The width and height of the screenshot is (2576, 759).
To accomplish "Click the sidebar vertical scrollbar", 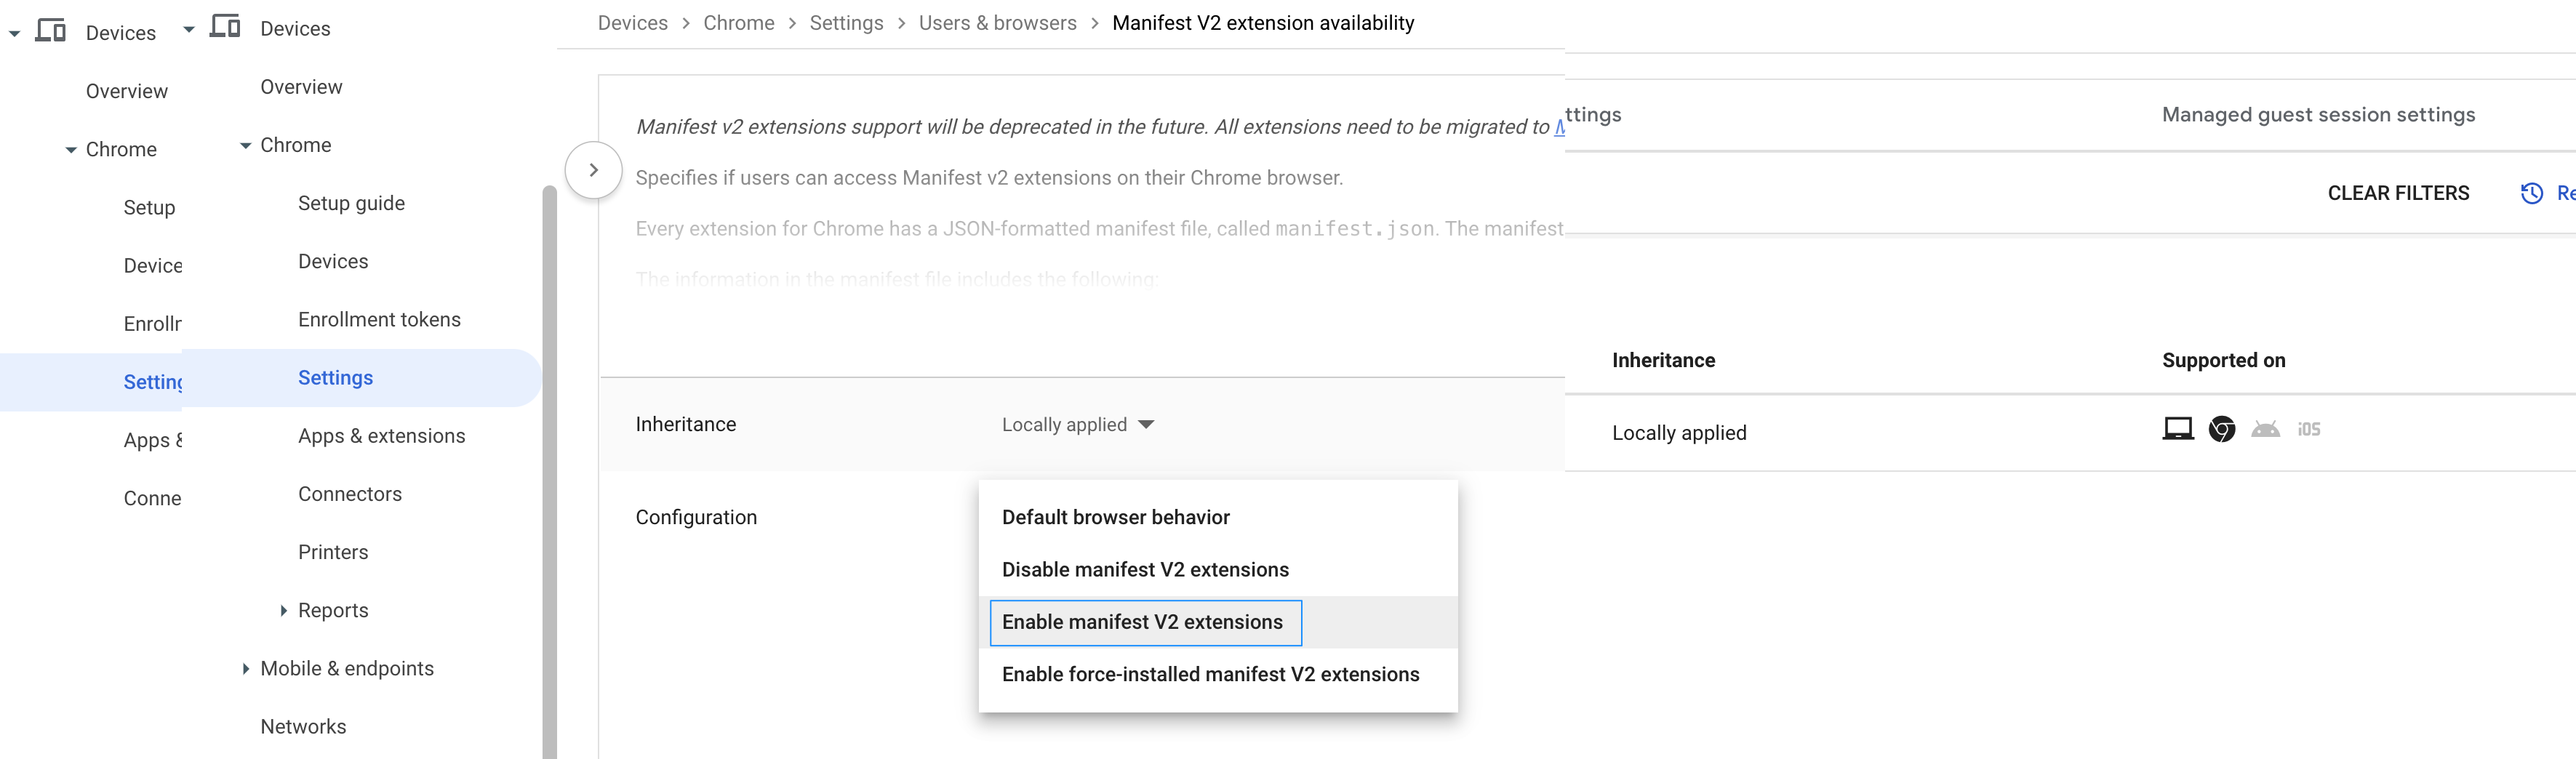I will pyautogui.click(x=549, y=470).
